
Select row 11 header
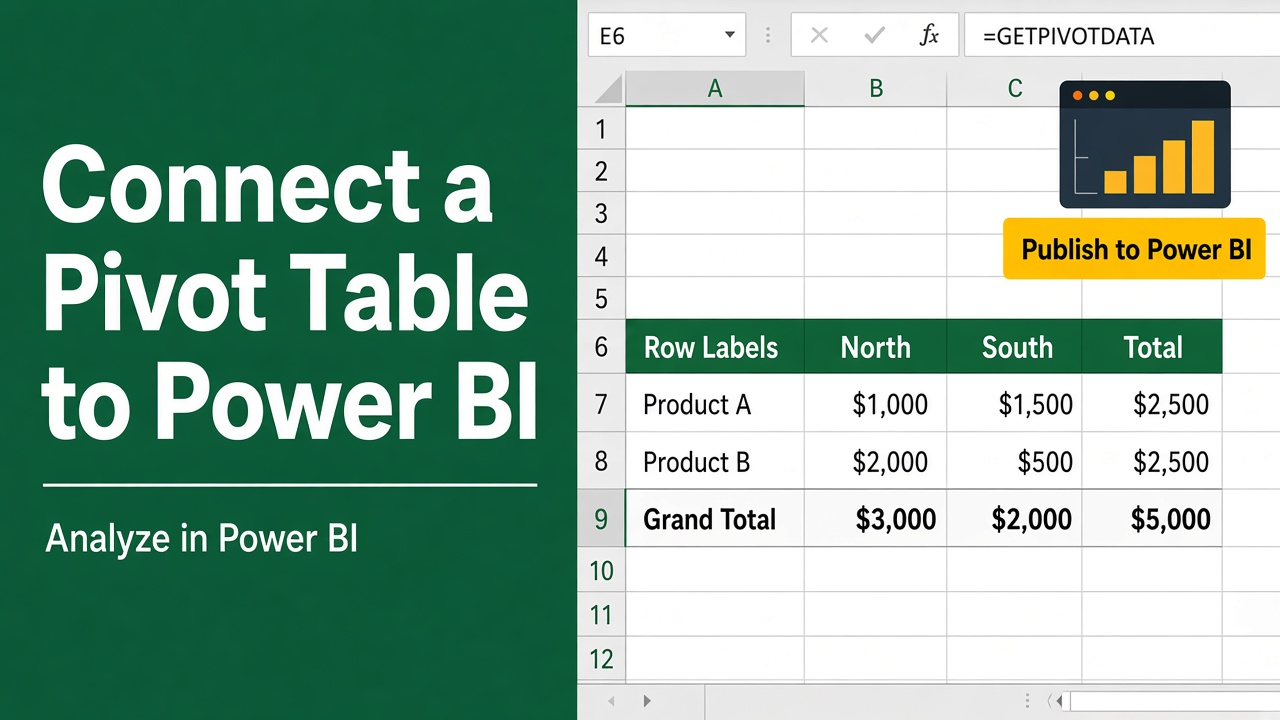[x=601, y=613]
